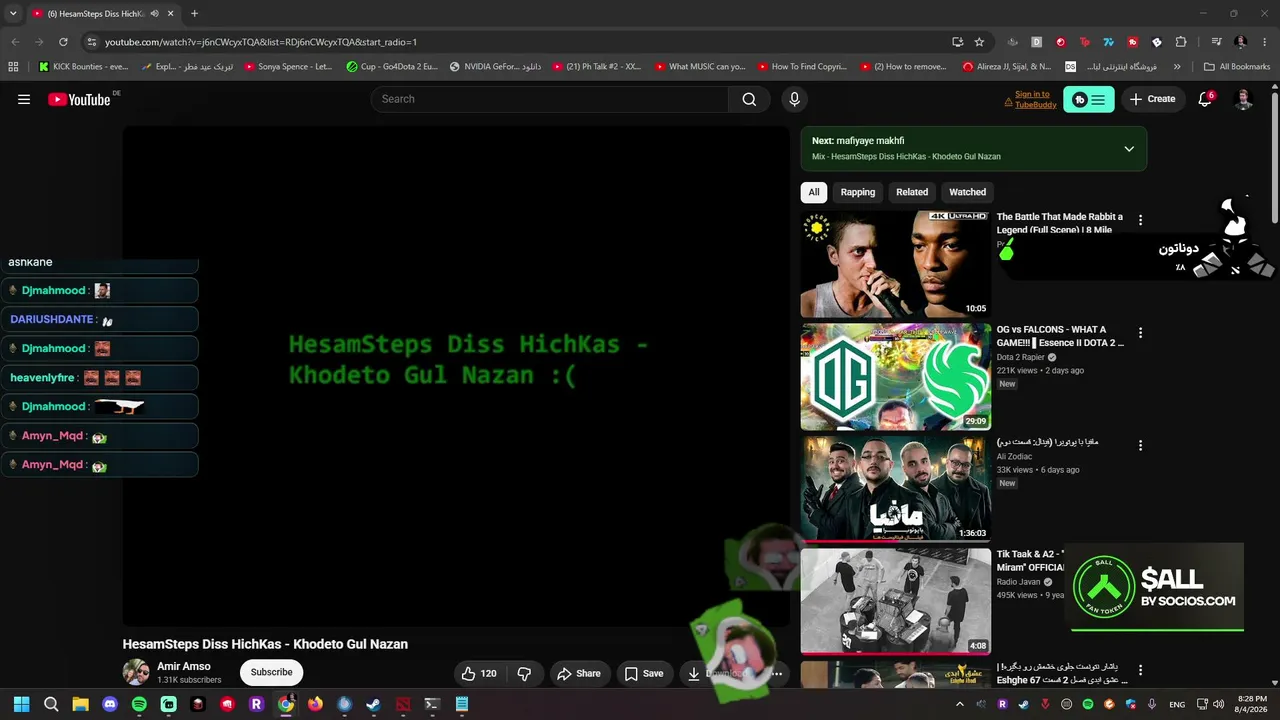Image resolution: width=1280 pixels, height=720 pixels.
Task: Sign in to TubeBuddy link
Action: pos(1035,99)
